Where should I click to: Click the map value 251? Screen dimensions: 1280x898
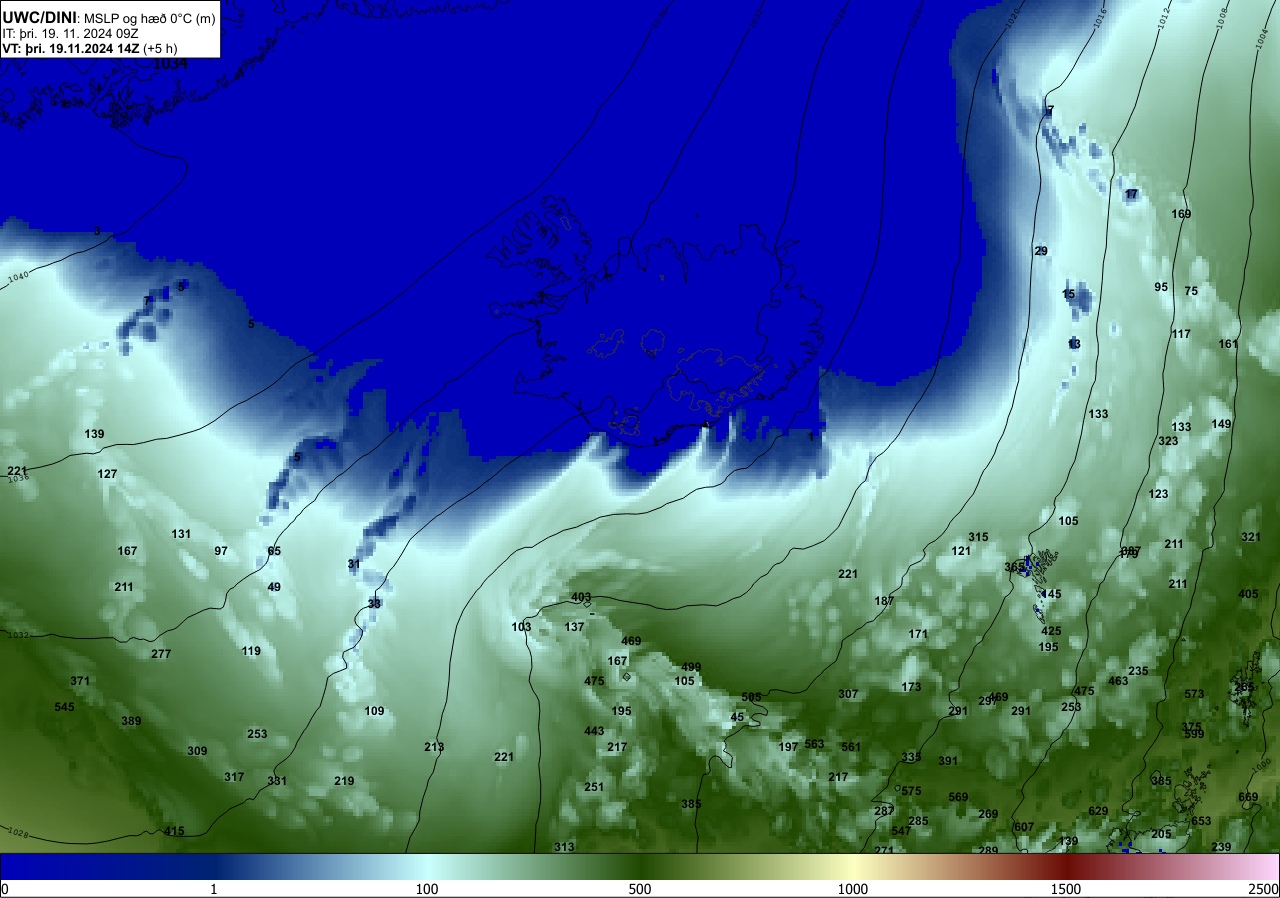(594, 787)
